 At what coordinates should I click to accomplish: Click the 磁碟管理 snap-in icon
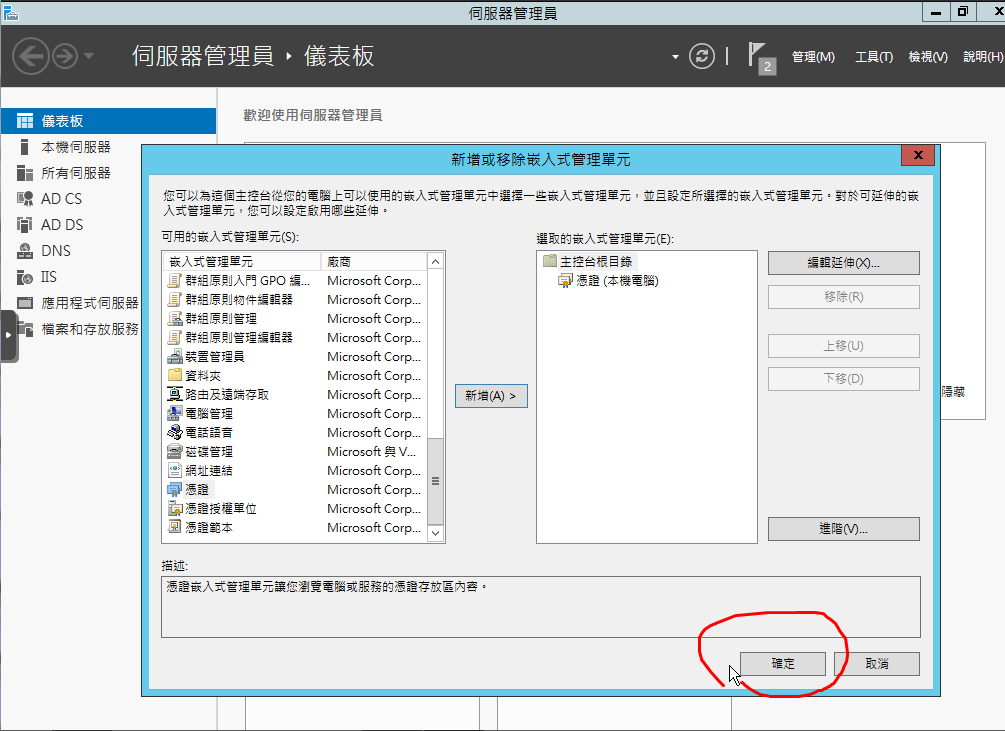click(x=174, y=451)
